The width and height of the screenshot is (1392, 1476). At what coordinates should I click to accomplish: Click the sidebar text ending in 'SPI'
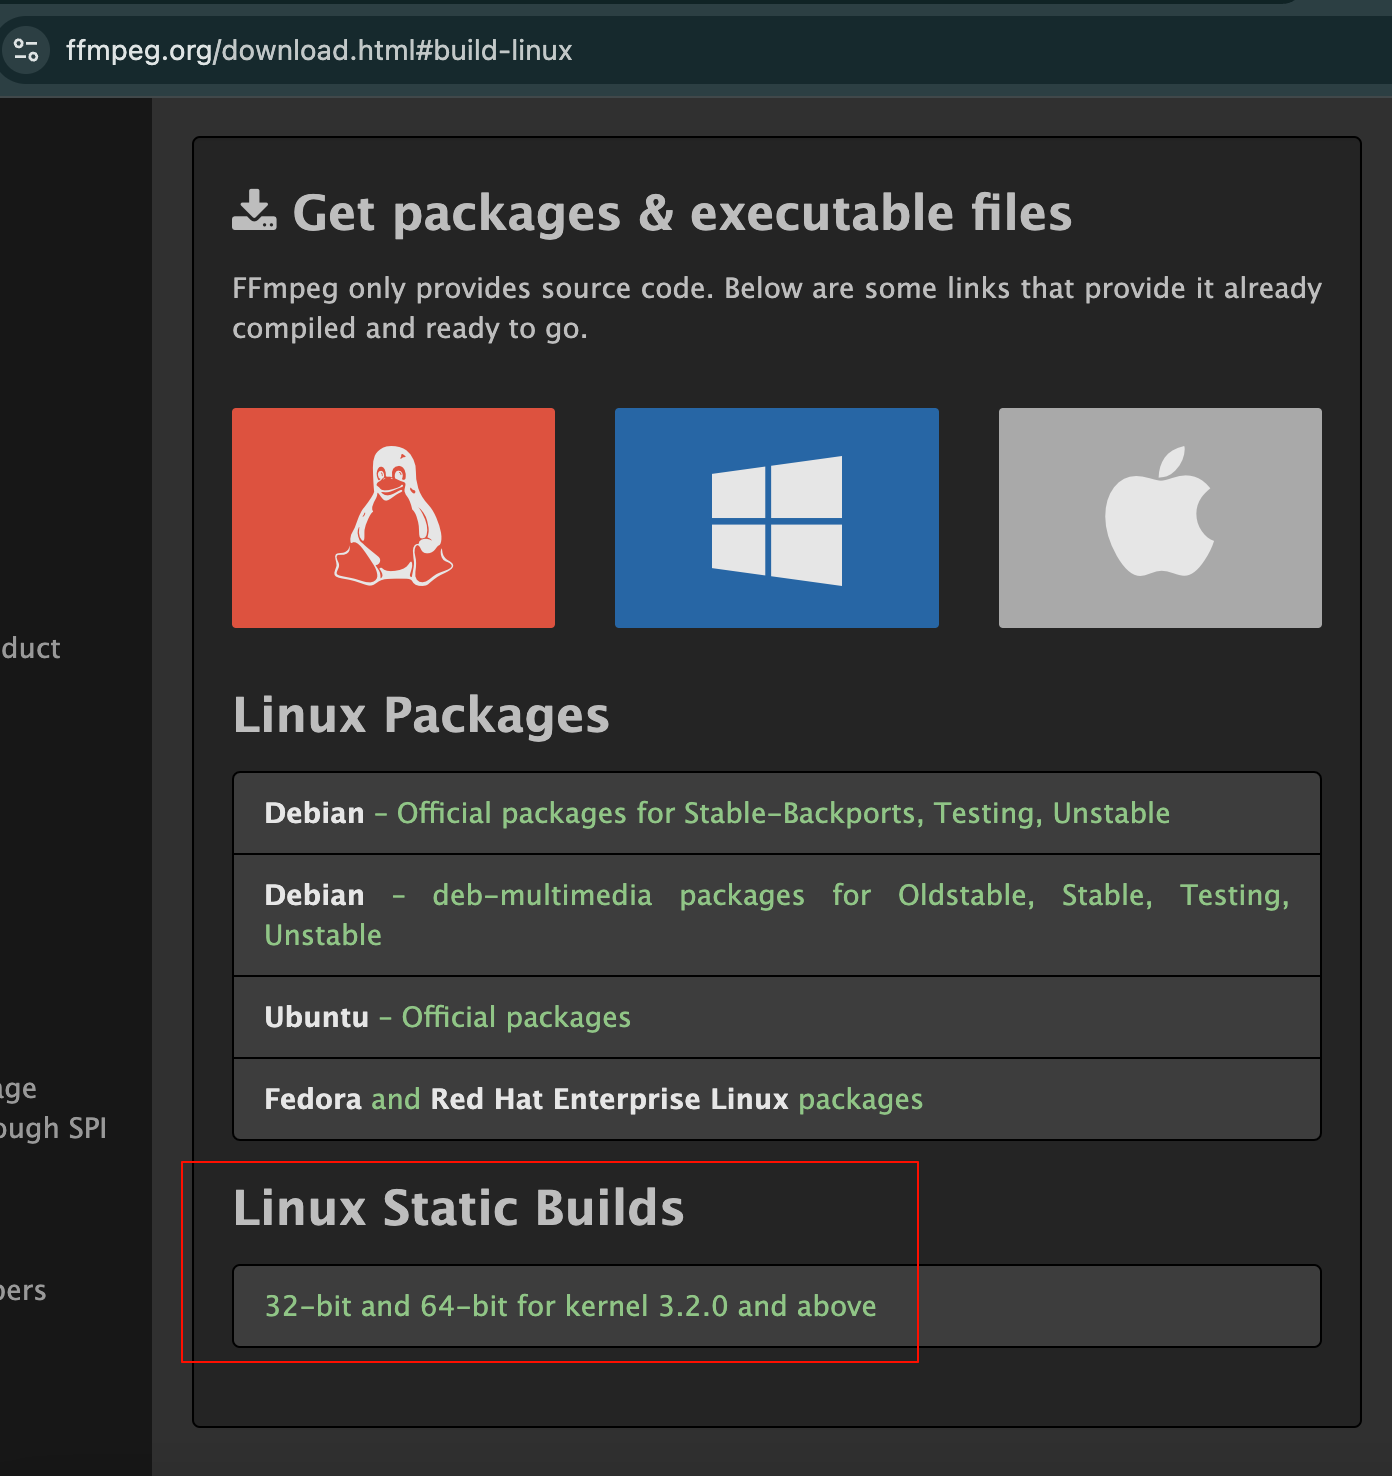(x=53, y=1128)
